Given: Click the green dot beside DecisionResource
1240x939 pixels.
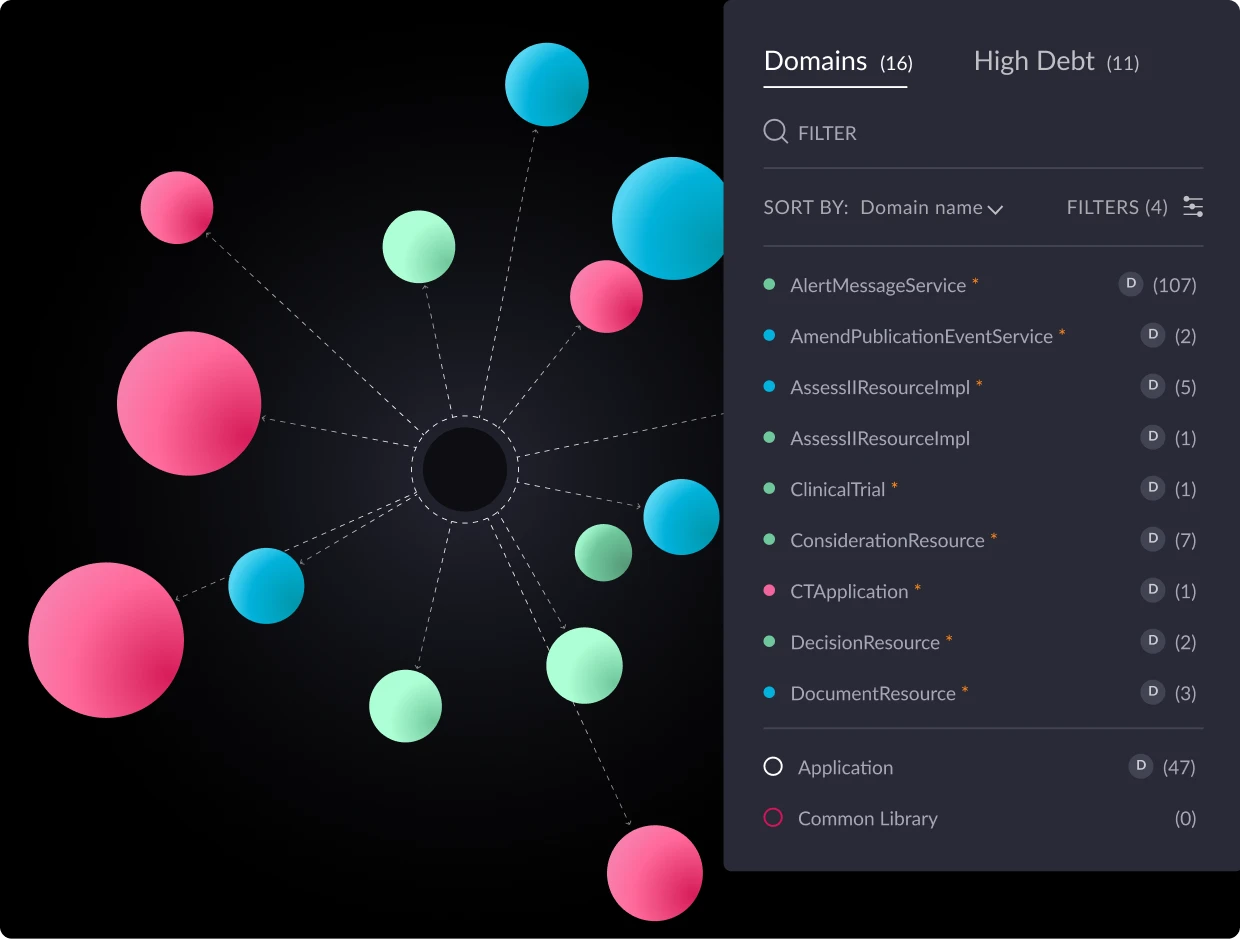Looking at the screenshot, I should tap(769, 642).
